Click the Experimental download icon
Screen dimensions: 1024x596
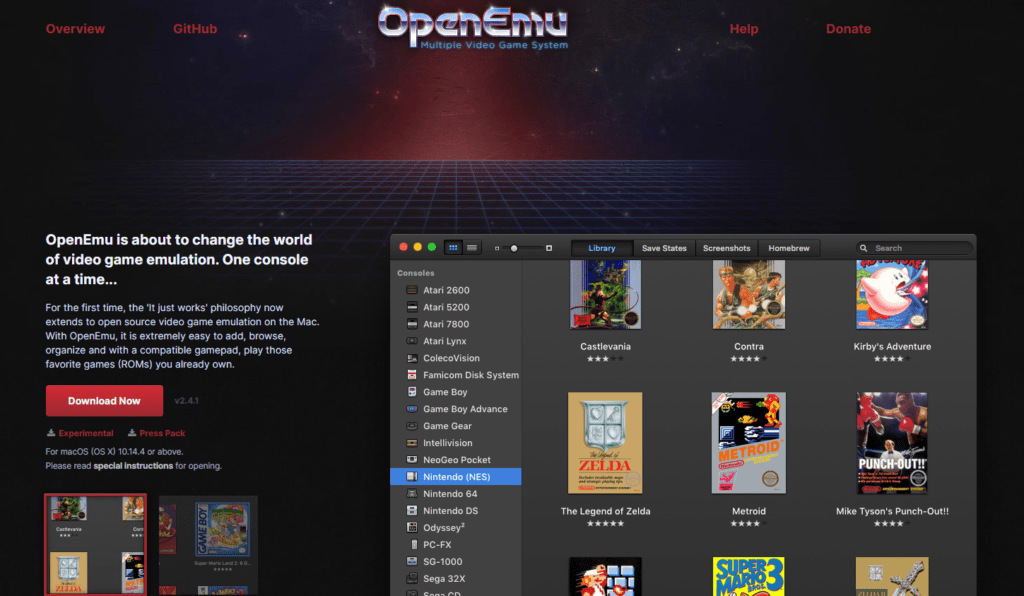(x=51, y=433)
